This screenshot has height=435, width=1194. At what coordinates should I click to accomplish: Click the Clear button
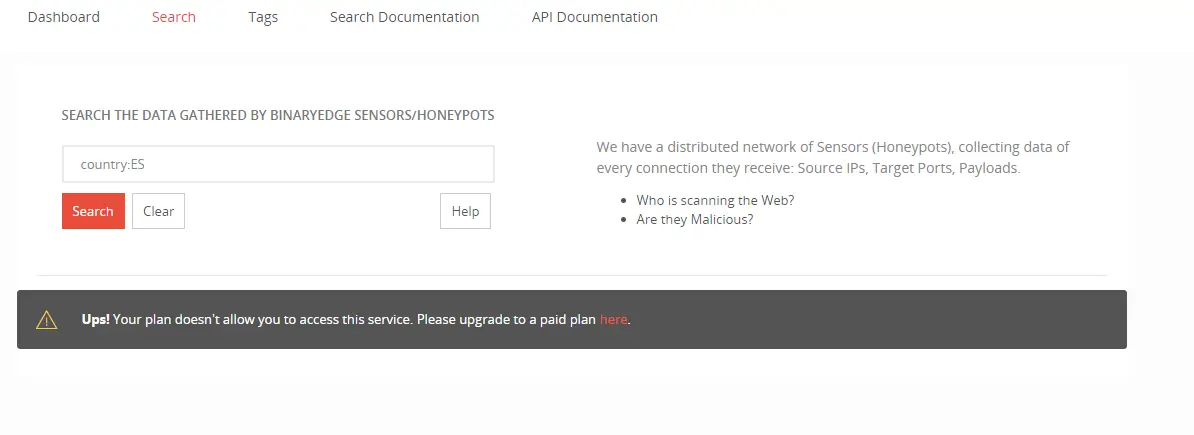click(158, 211)
